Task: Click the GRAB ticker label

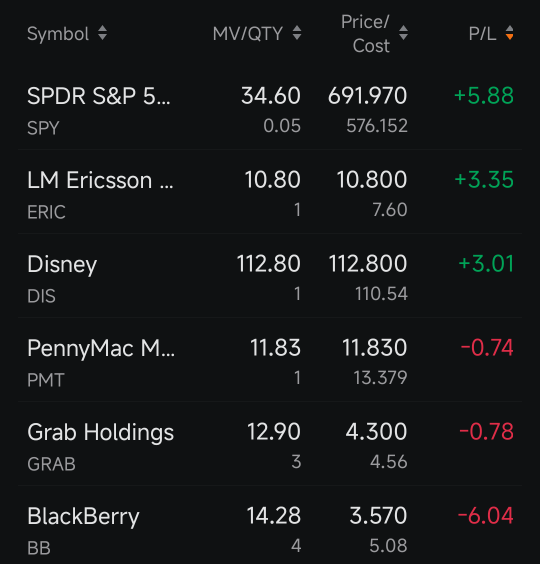Action: 51,464
